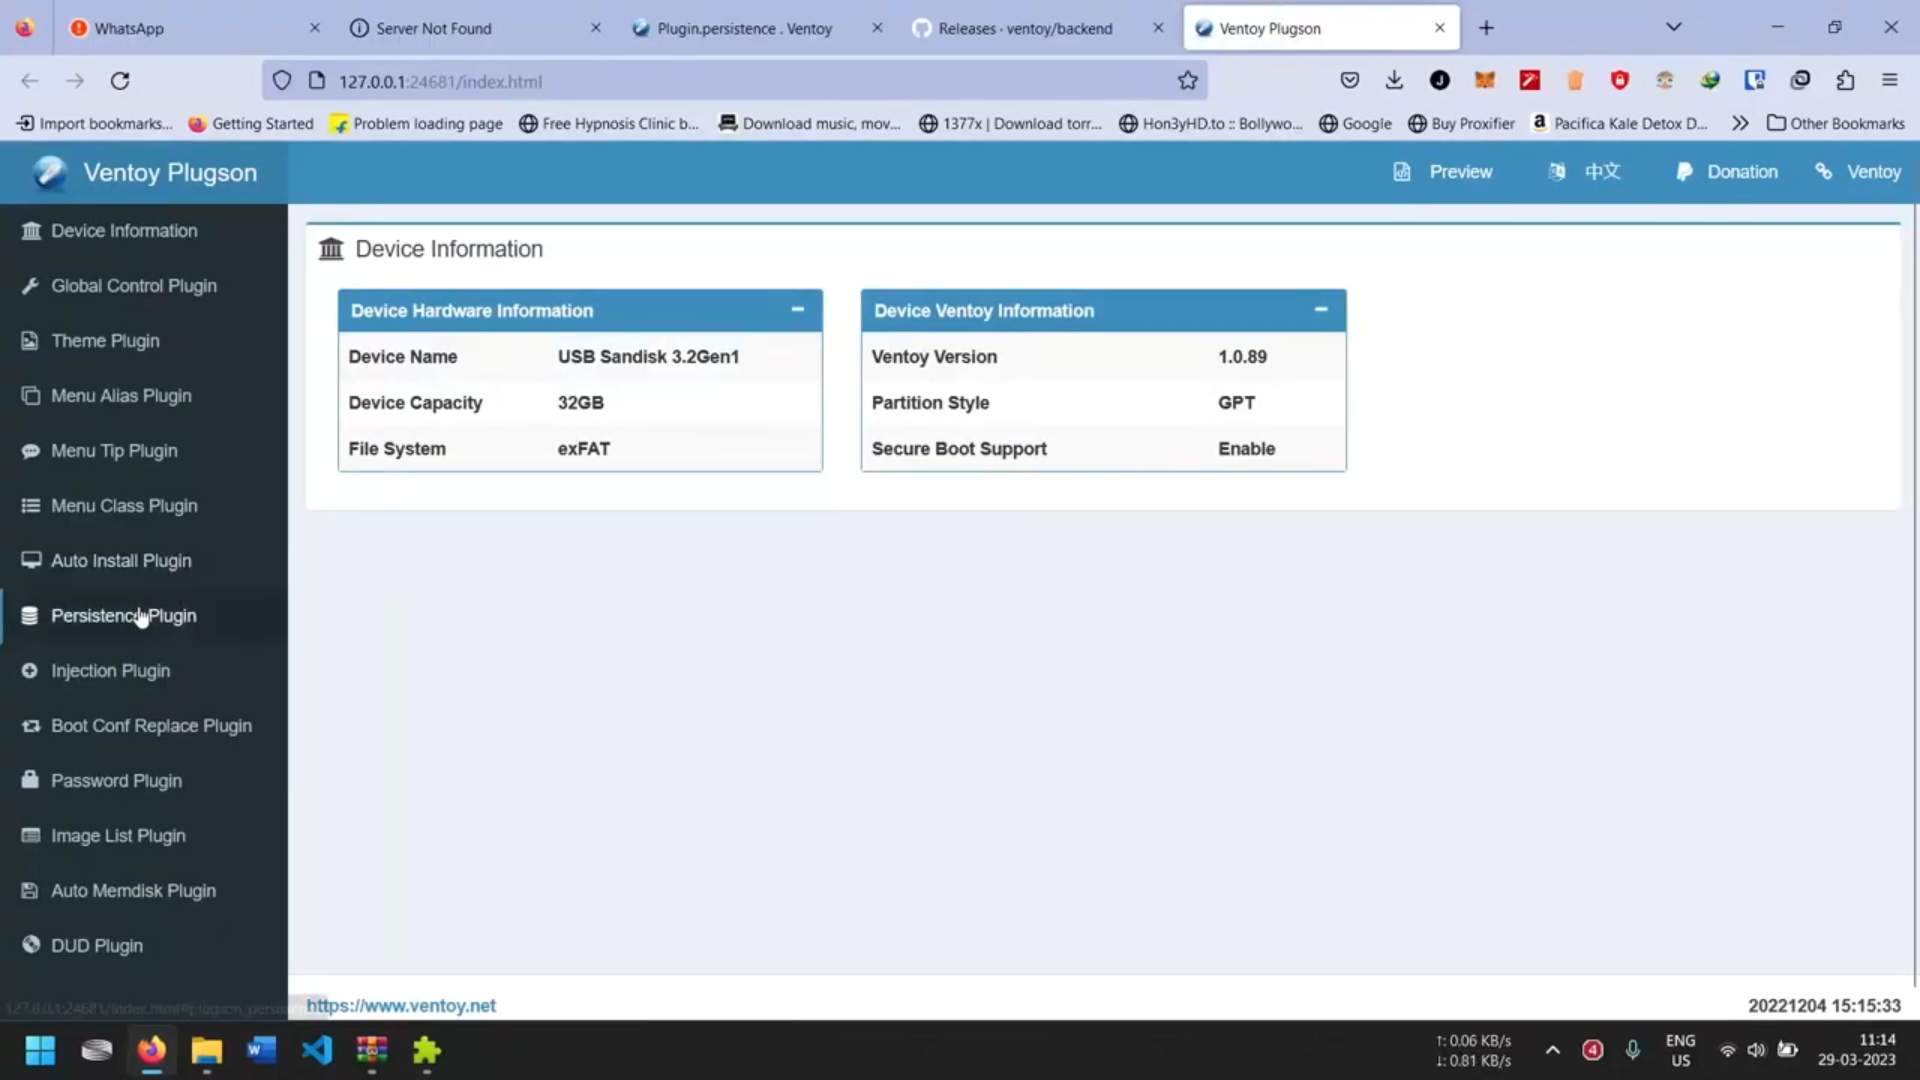Click the MetaMask fox extension icon

click(x=1484, y=80)
